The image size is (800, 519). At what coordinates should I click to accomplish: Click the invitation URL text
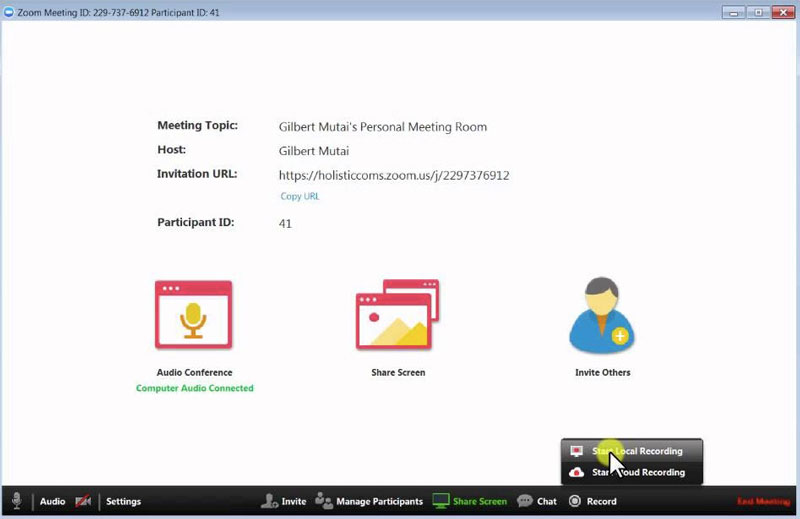click(x=394, y=175)
